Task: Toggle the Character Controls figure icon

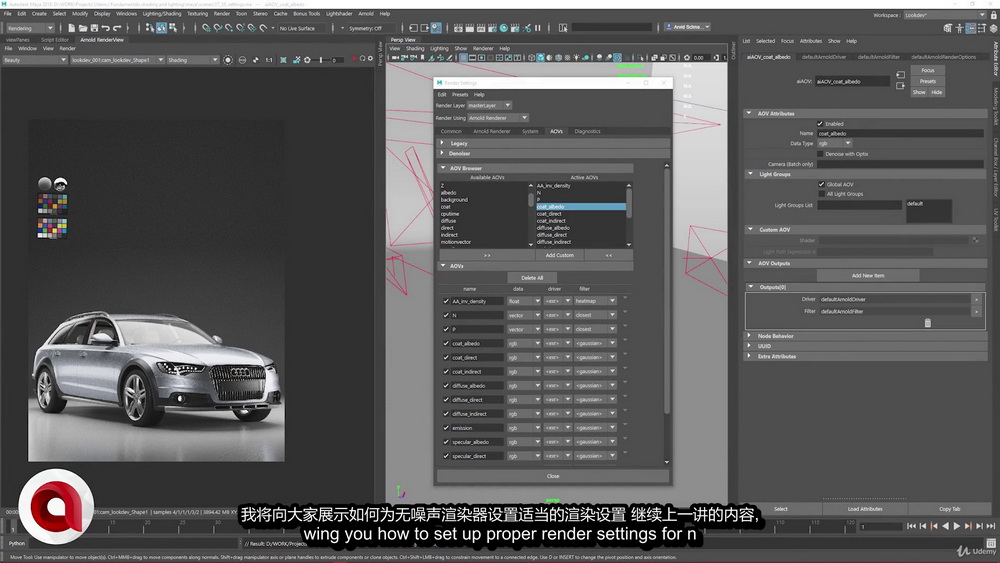Action: pyautogui.click(x=959, y=28)
